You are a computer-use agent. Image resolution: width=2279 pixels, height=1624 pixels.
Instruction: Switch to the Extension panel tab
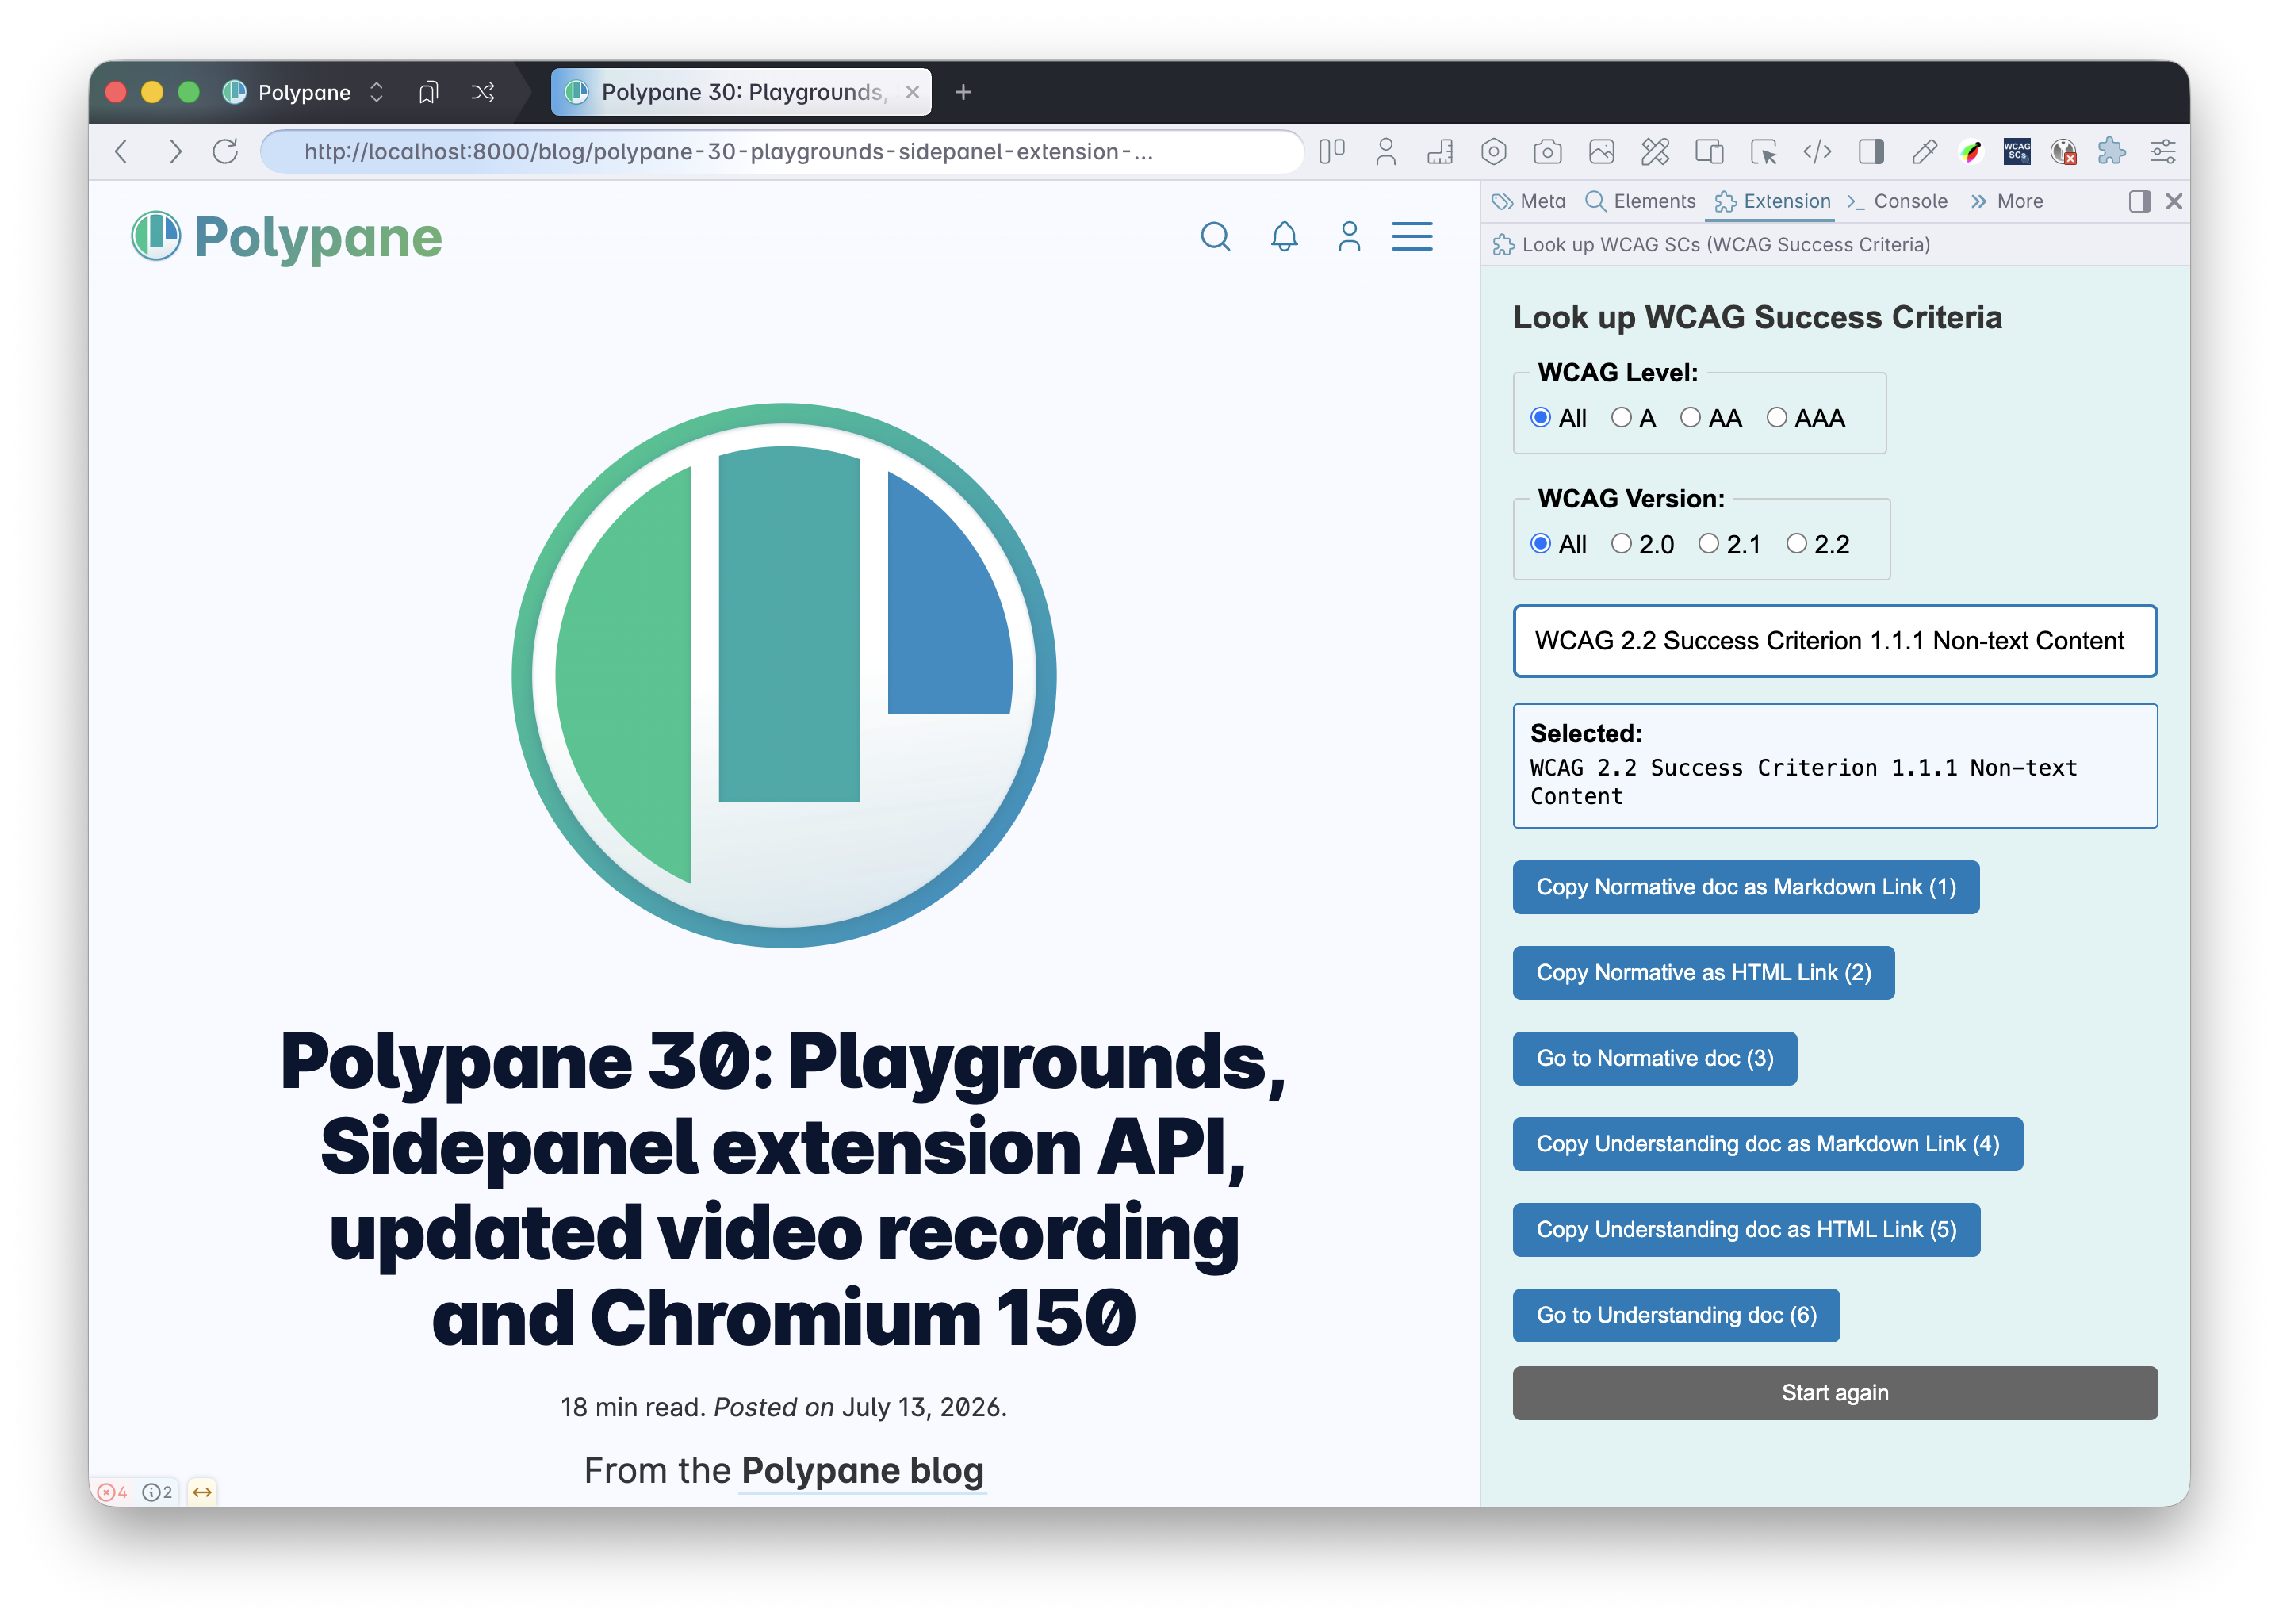point(1773,201)
